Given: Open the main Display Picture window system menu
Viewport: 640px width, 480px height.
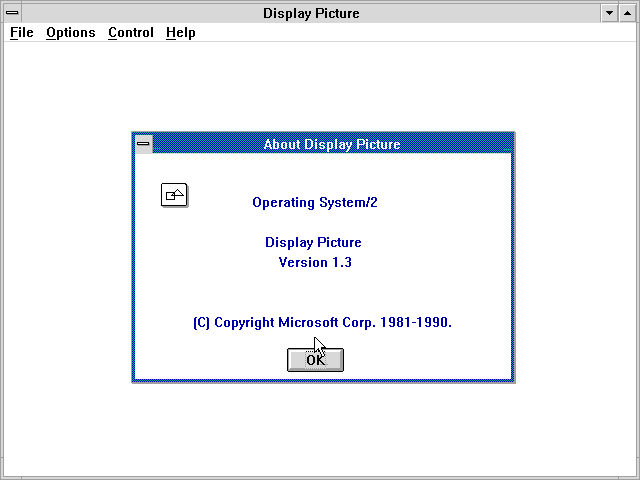Looking at the screenshot, I should coord(13,13).
